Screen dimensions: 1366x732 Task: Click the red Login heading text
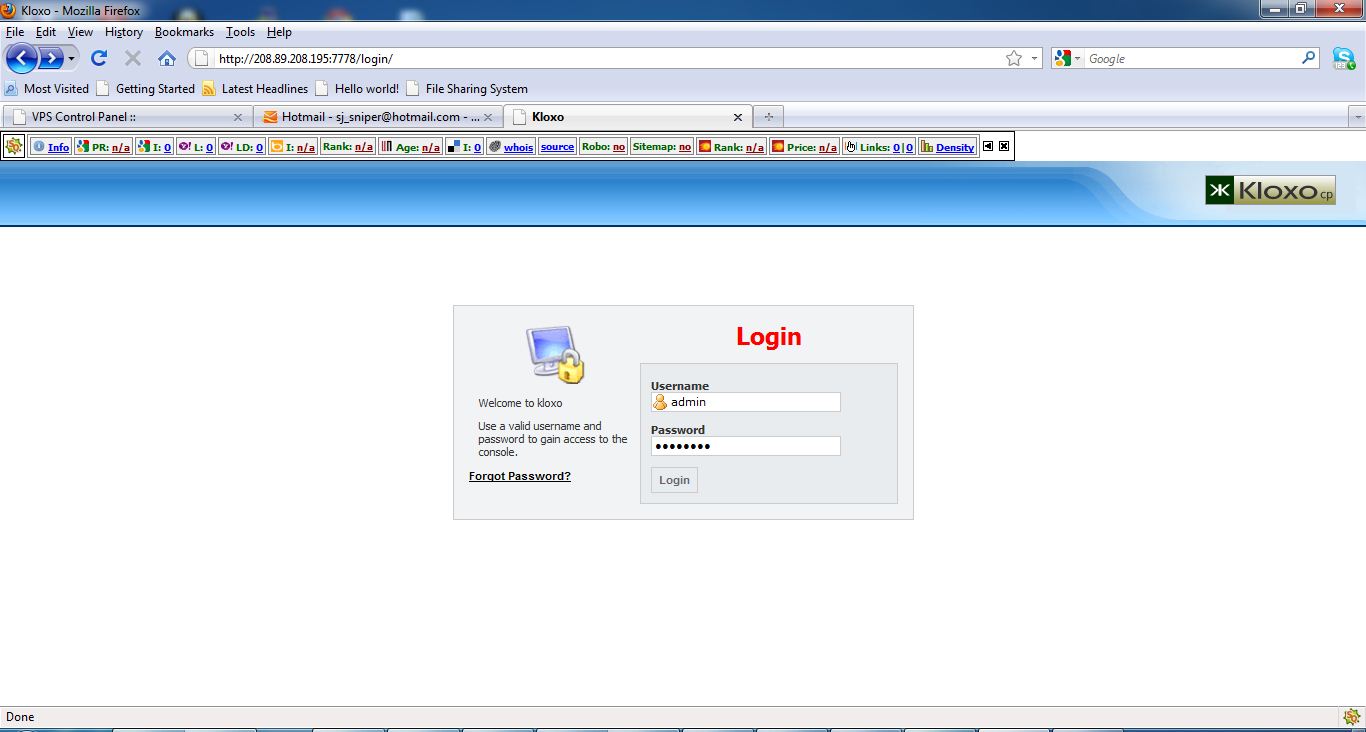(769, 337)
